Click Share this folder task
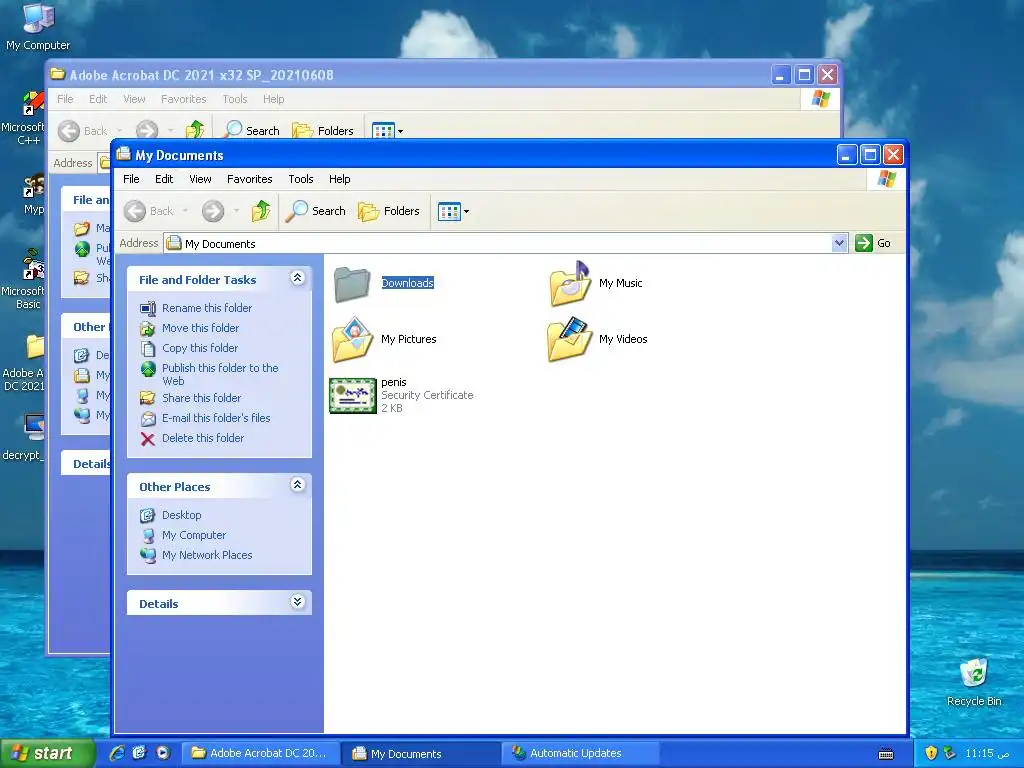Viewport: 1024px width, 768px height. point(201,398)
